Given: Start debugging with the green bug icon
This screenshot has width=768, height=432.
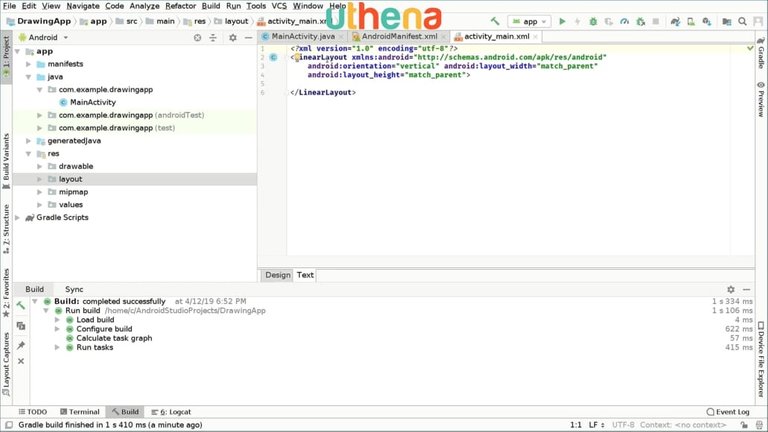Looking at the screenshot, I should [x=593, y=21].
